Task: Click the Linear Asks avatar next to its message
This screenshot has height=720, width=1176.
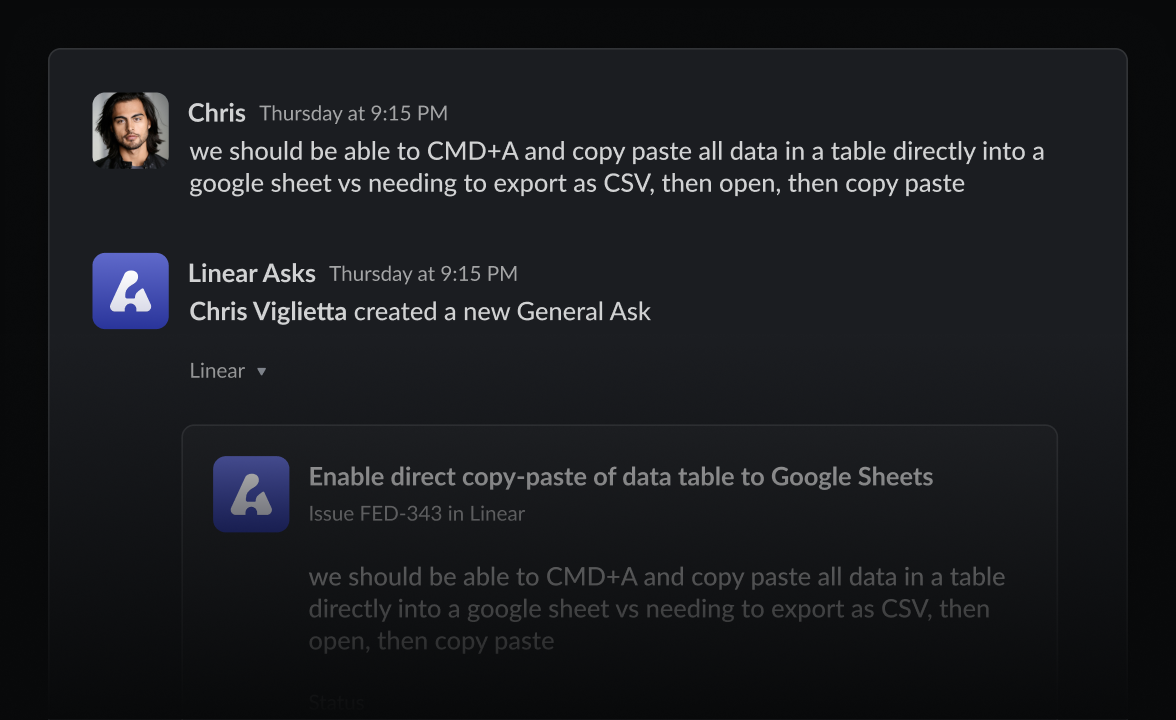Action: 130,291
